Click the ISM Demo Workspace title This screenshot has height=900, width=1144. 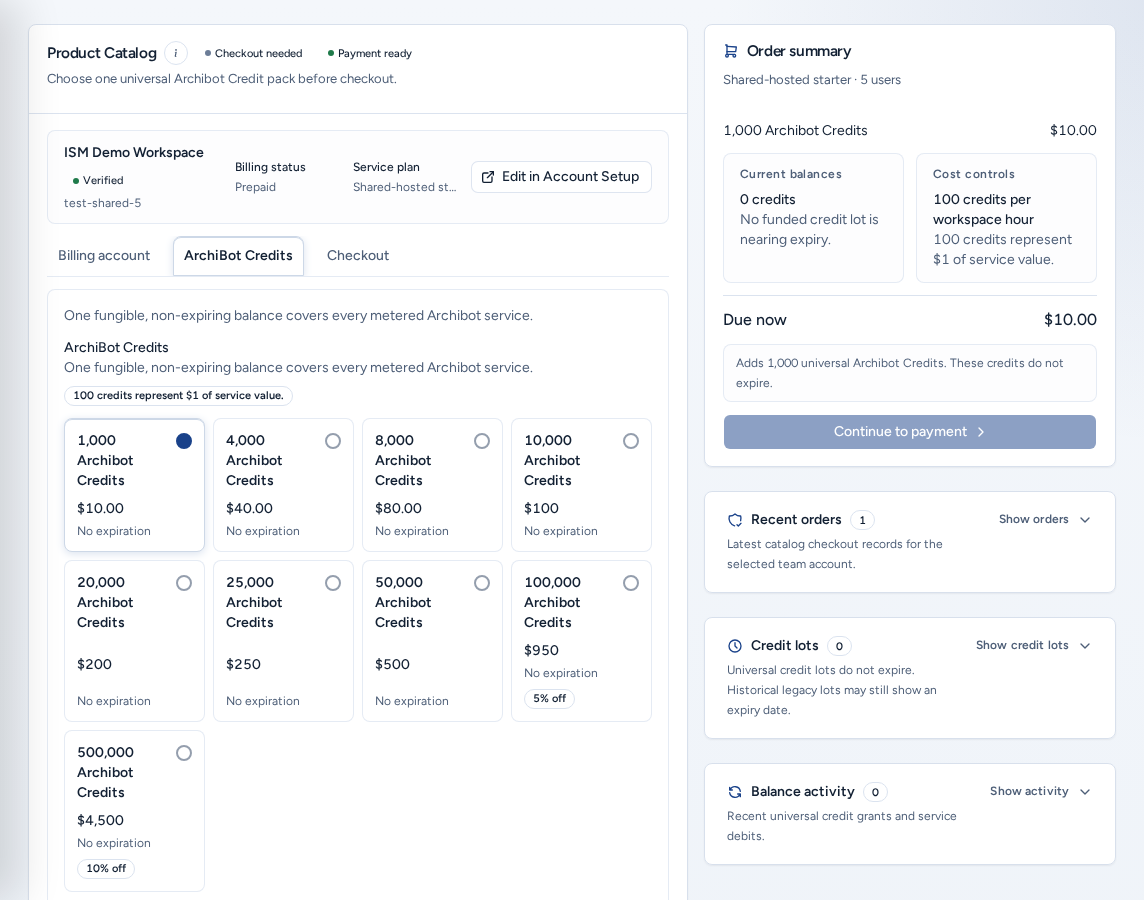[x=134, y=152]
